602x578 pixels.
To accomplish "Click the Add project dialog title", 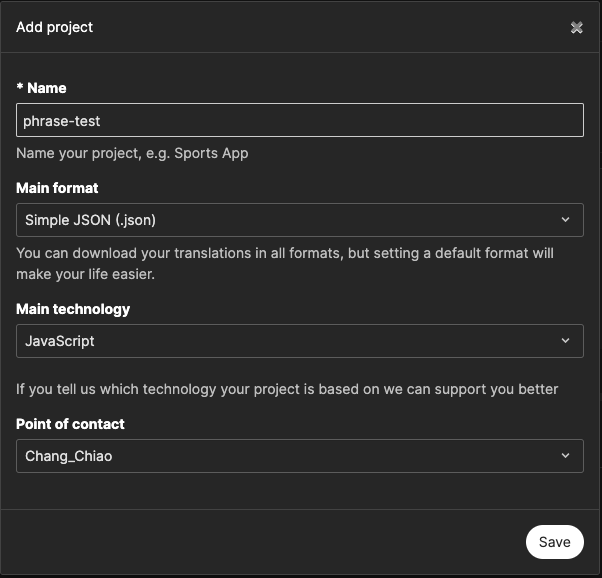I will [55, 27].
